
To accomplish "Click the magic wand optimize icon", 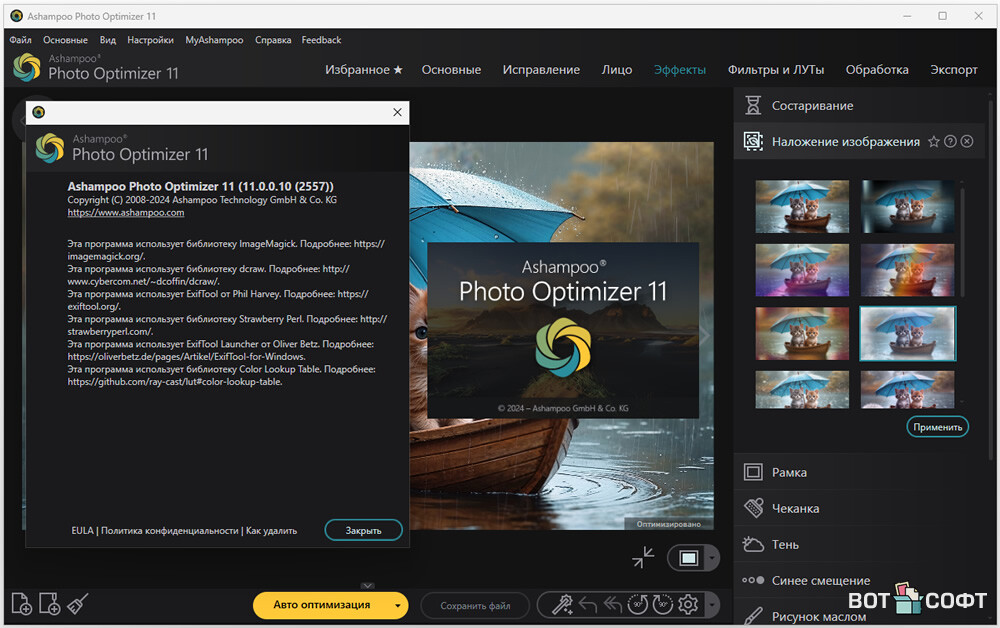I will pos(562,604).
